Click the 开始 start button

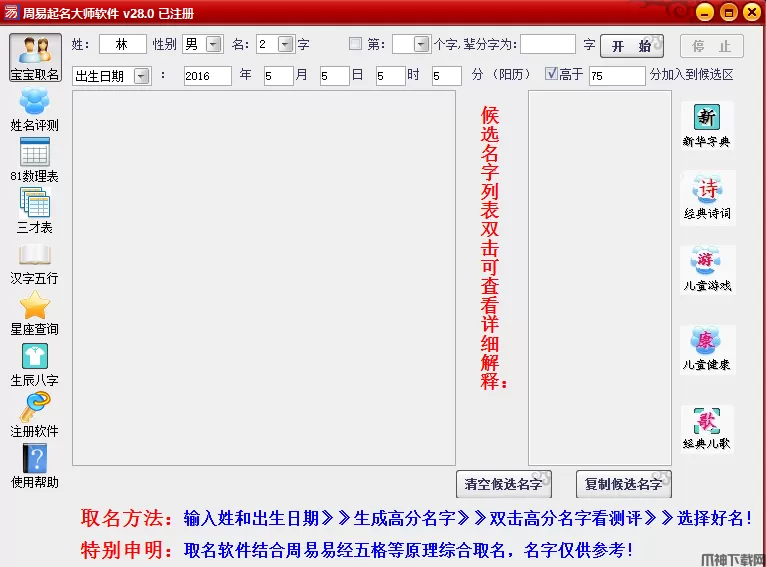(x=632, y=46)
